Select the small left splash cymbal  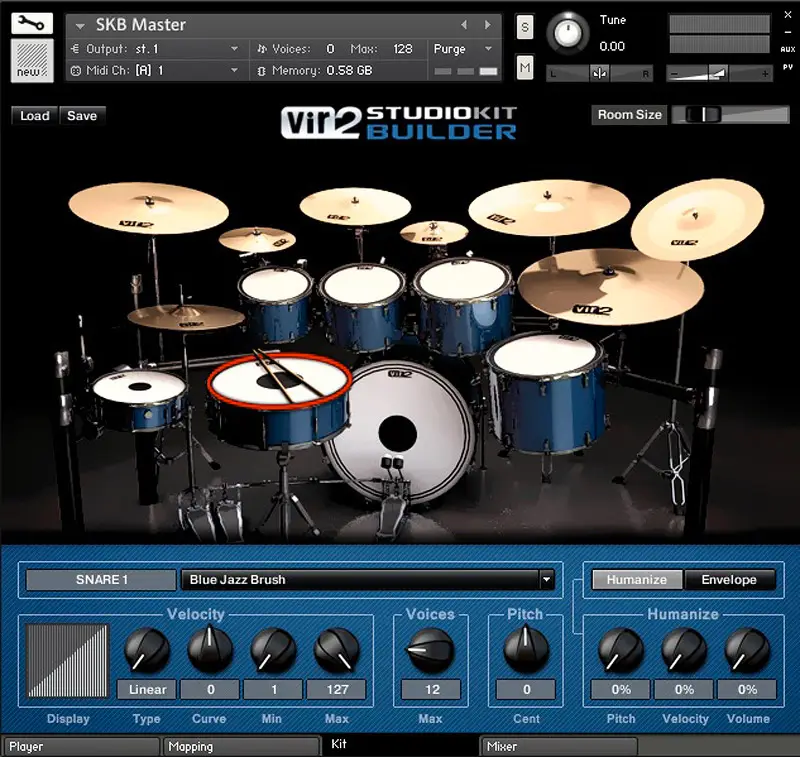point(257,239)
